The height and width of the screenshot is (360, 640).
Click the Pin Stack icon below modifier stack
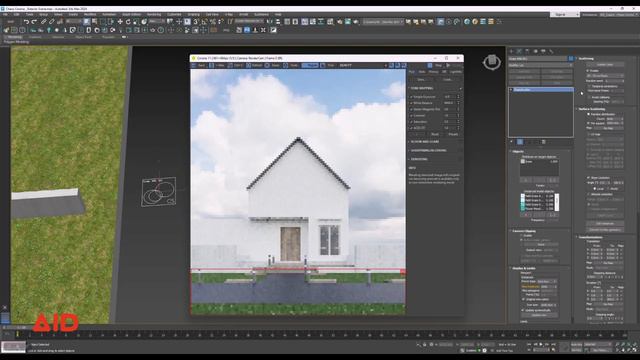[x=511, y=142]
